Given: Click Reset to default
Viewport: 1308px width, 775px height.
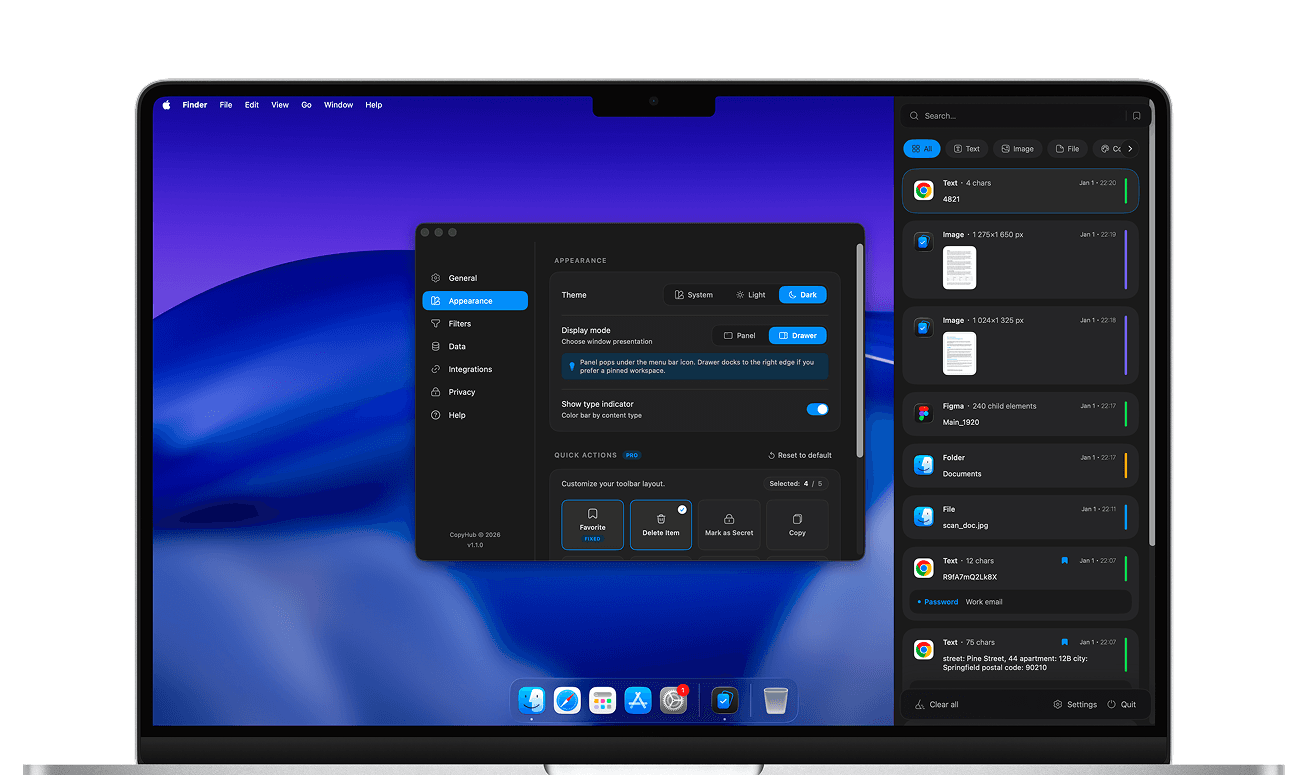Looking at the screenshot, I should click(800, 455).
